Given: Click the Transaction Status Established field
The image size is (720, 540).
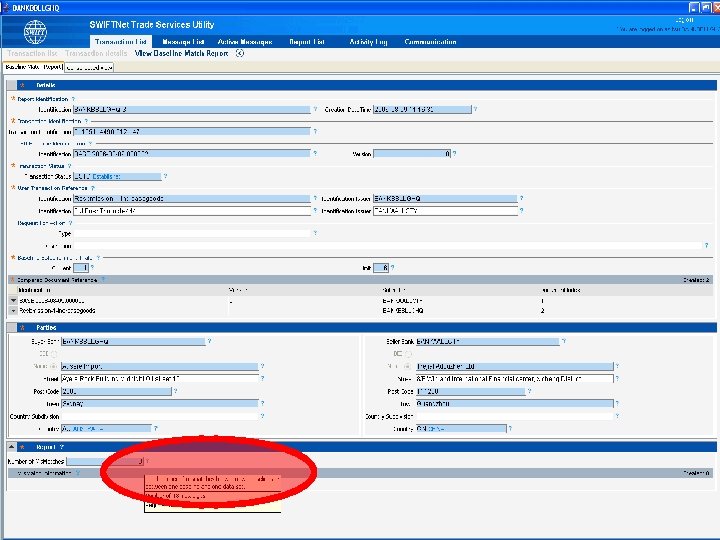Looking at the screenshot, I should pyautogui.click(x=117, y=176).
